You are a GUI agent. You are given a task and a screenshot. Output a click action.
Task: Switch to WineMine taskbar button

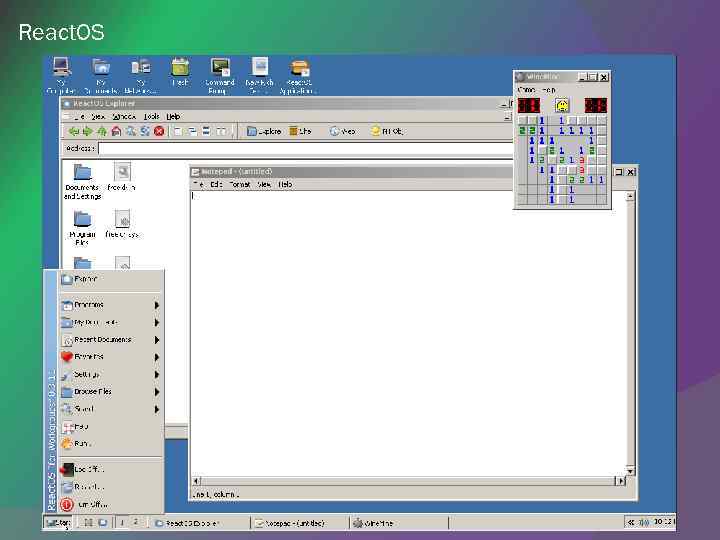[399, 523]
